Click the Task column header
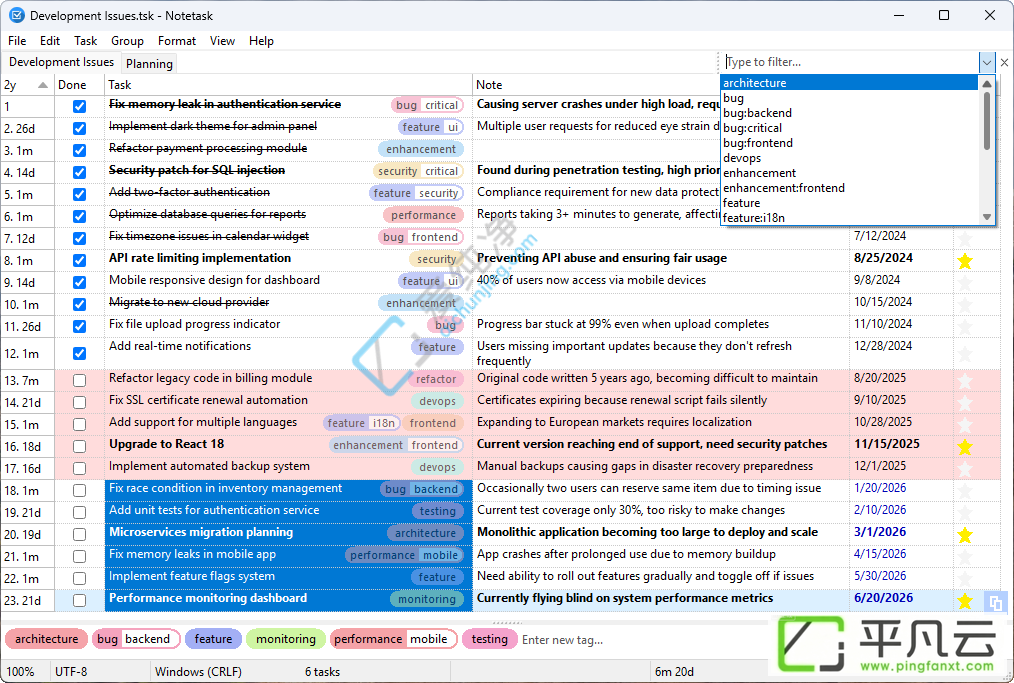The height and width of the screenshot is (683, 1014). 288,85
